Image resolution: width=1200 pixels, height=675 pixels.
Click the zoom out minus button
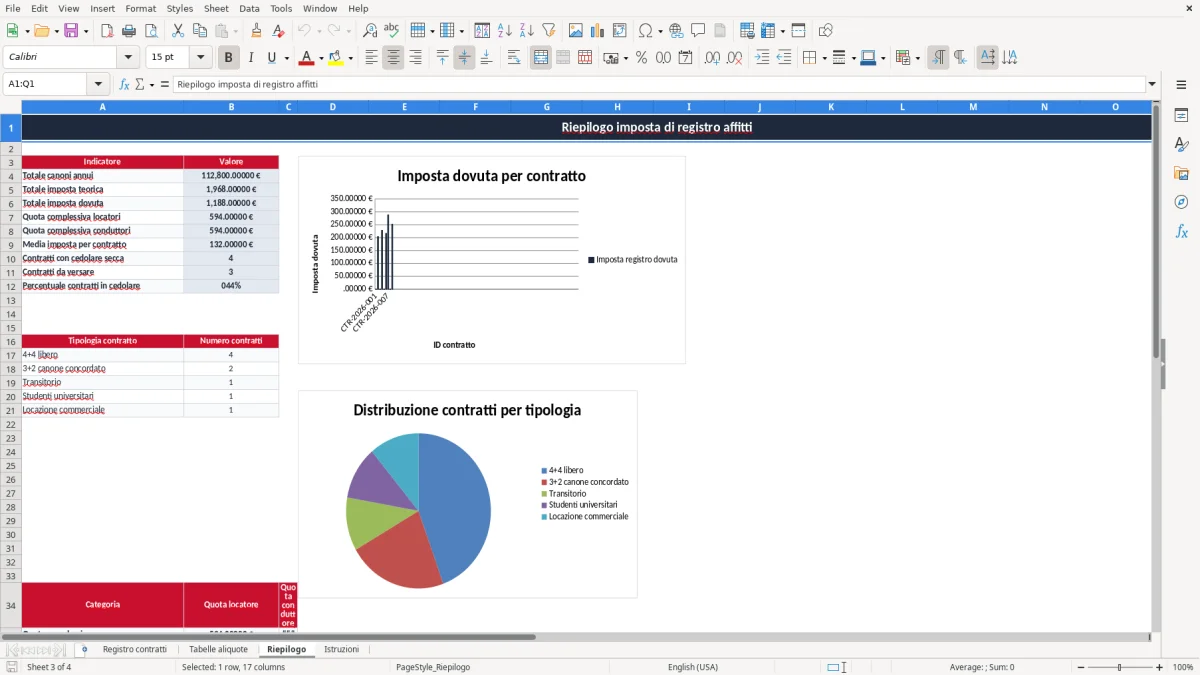1080,667
